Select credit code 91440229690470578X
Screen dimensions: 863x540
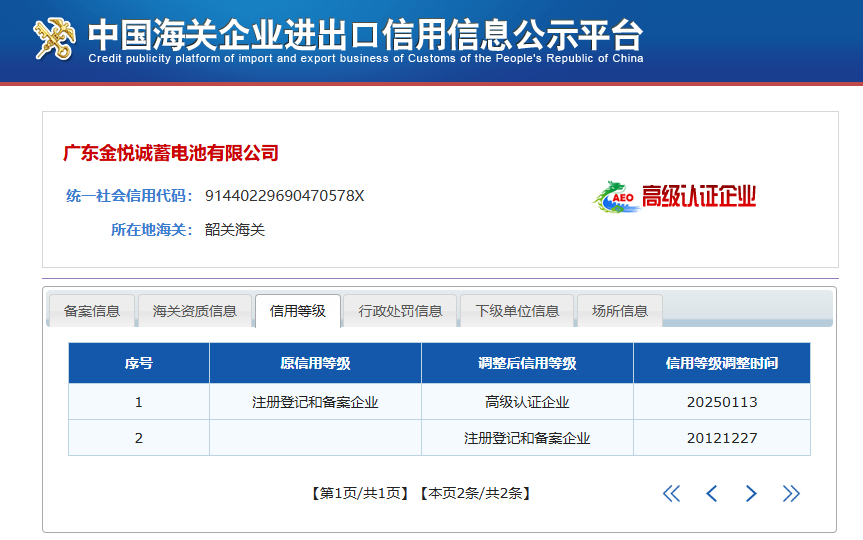click(x=285, y=196)
